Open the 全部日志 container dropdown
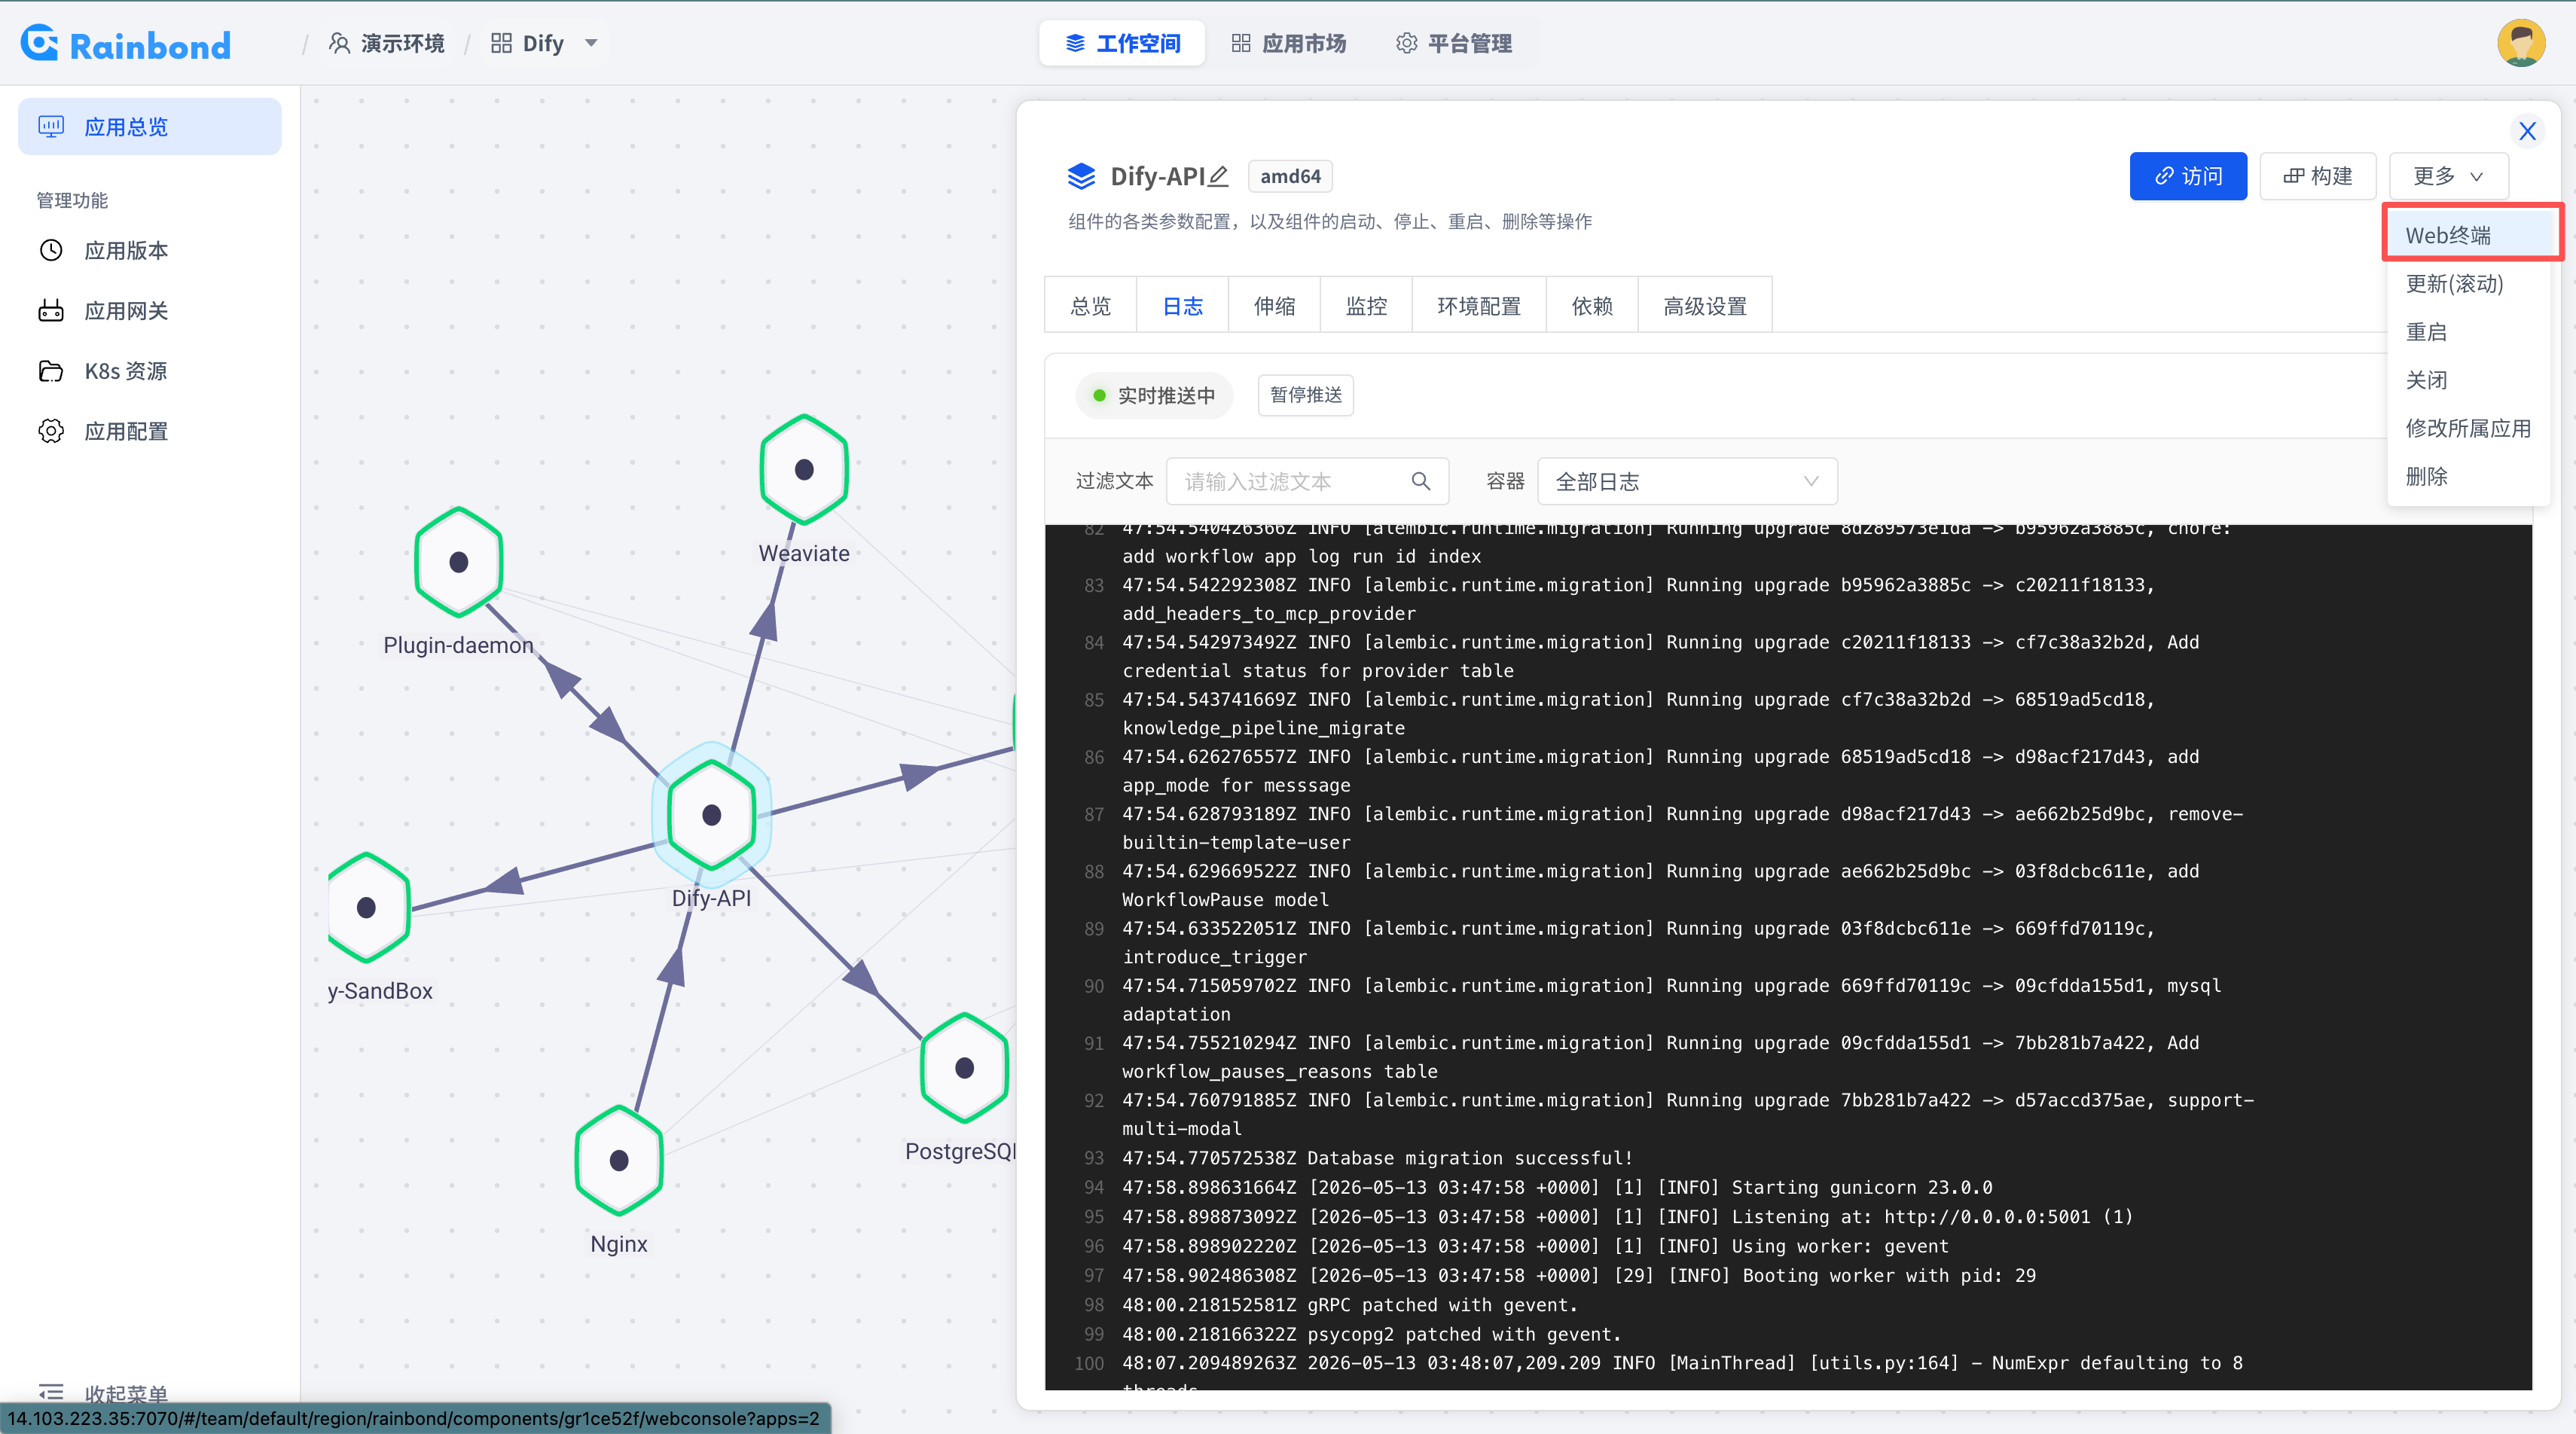 point(1687,482)
